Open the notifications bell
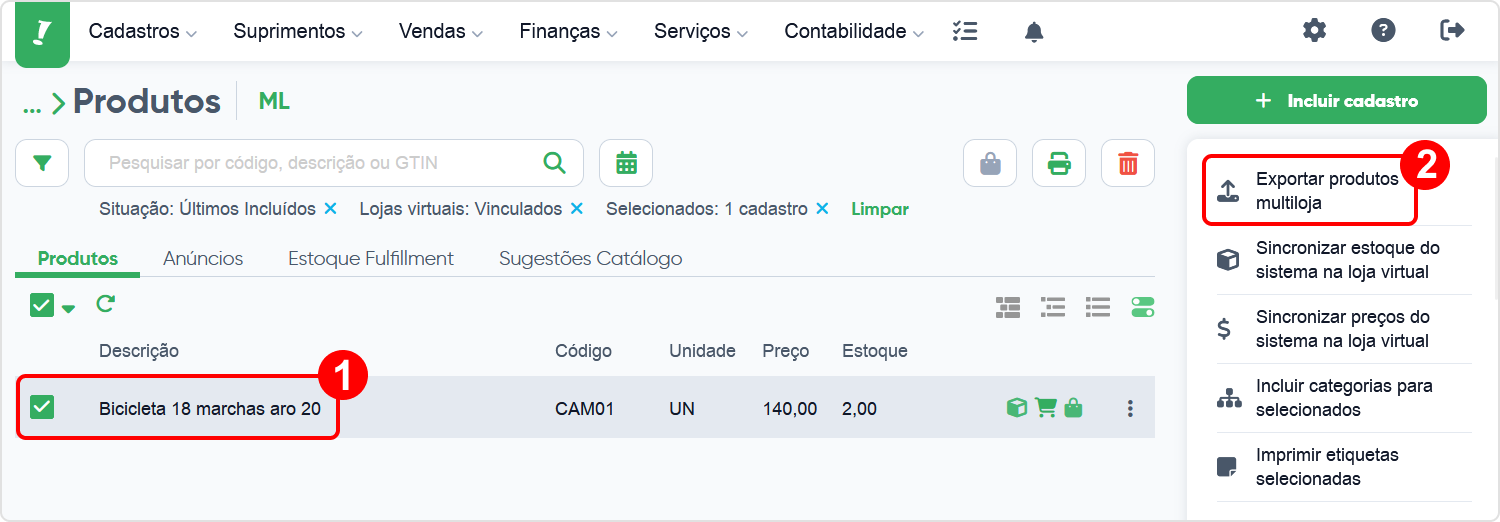1500x522 pixels. pos(1034,32)
